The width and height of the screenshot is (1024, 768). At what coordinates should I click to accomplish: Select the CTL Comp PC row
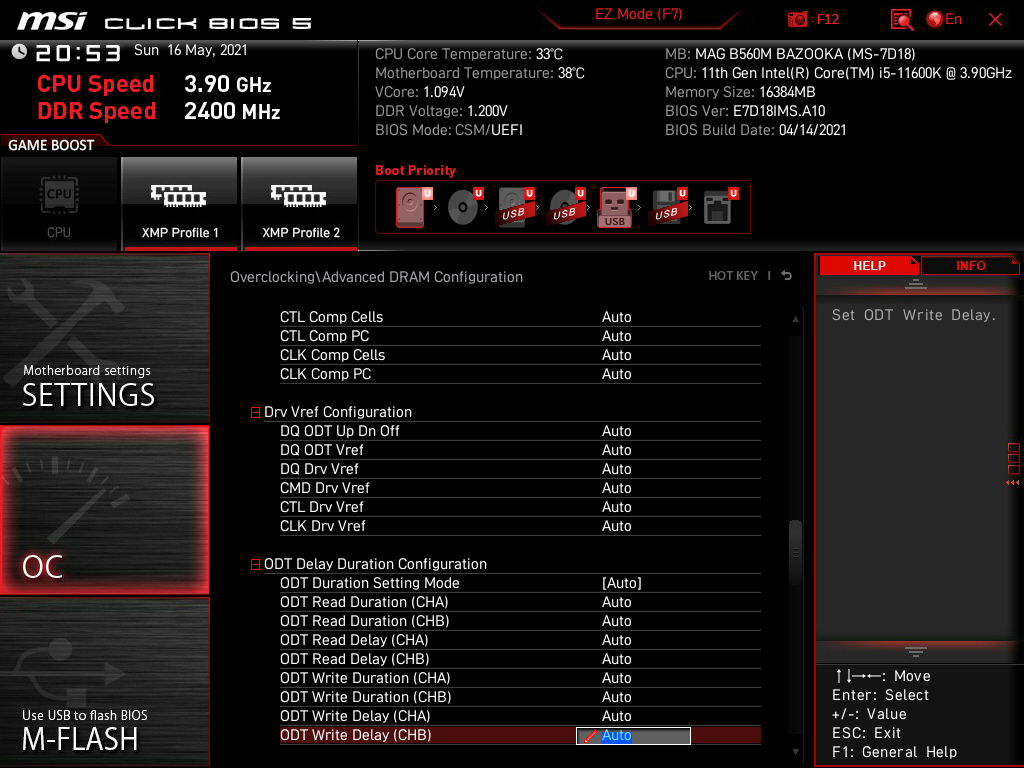point(520,336)
